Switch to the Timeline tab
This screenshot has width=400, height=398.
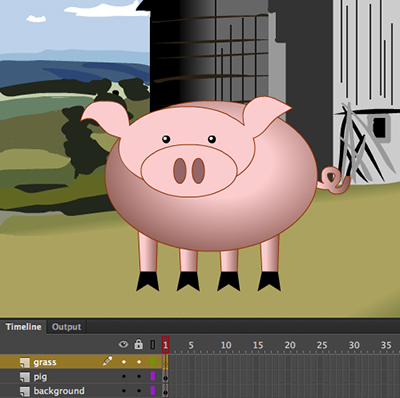(x=23, y=327)
